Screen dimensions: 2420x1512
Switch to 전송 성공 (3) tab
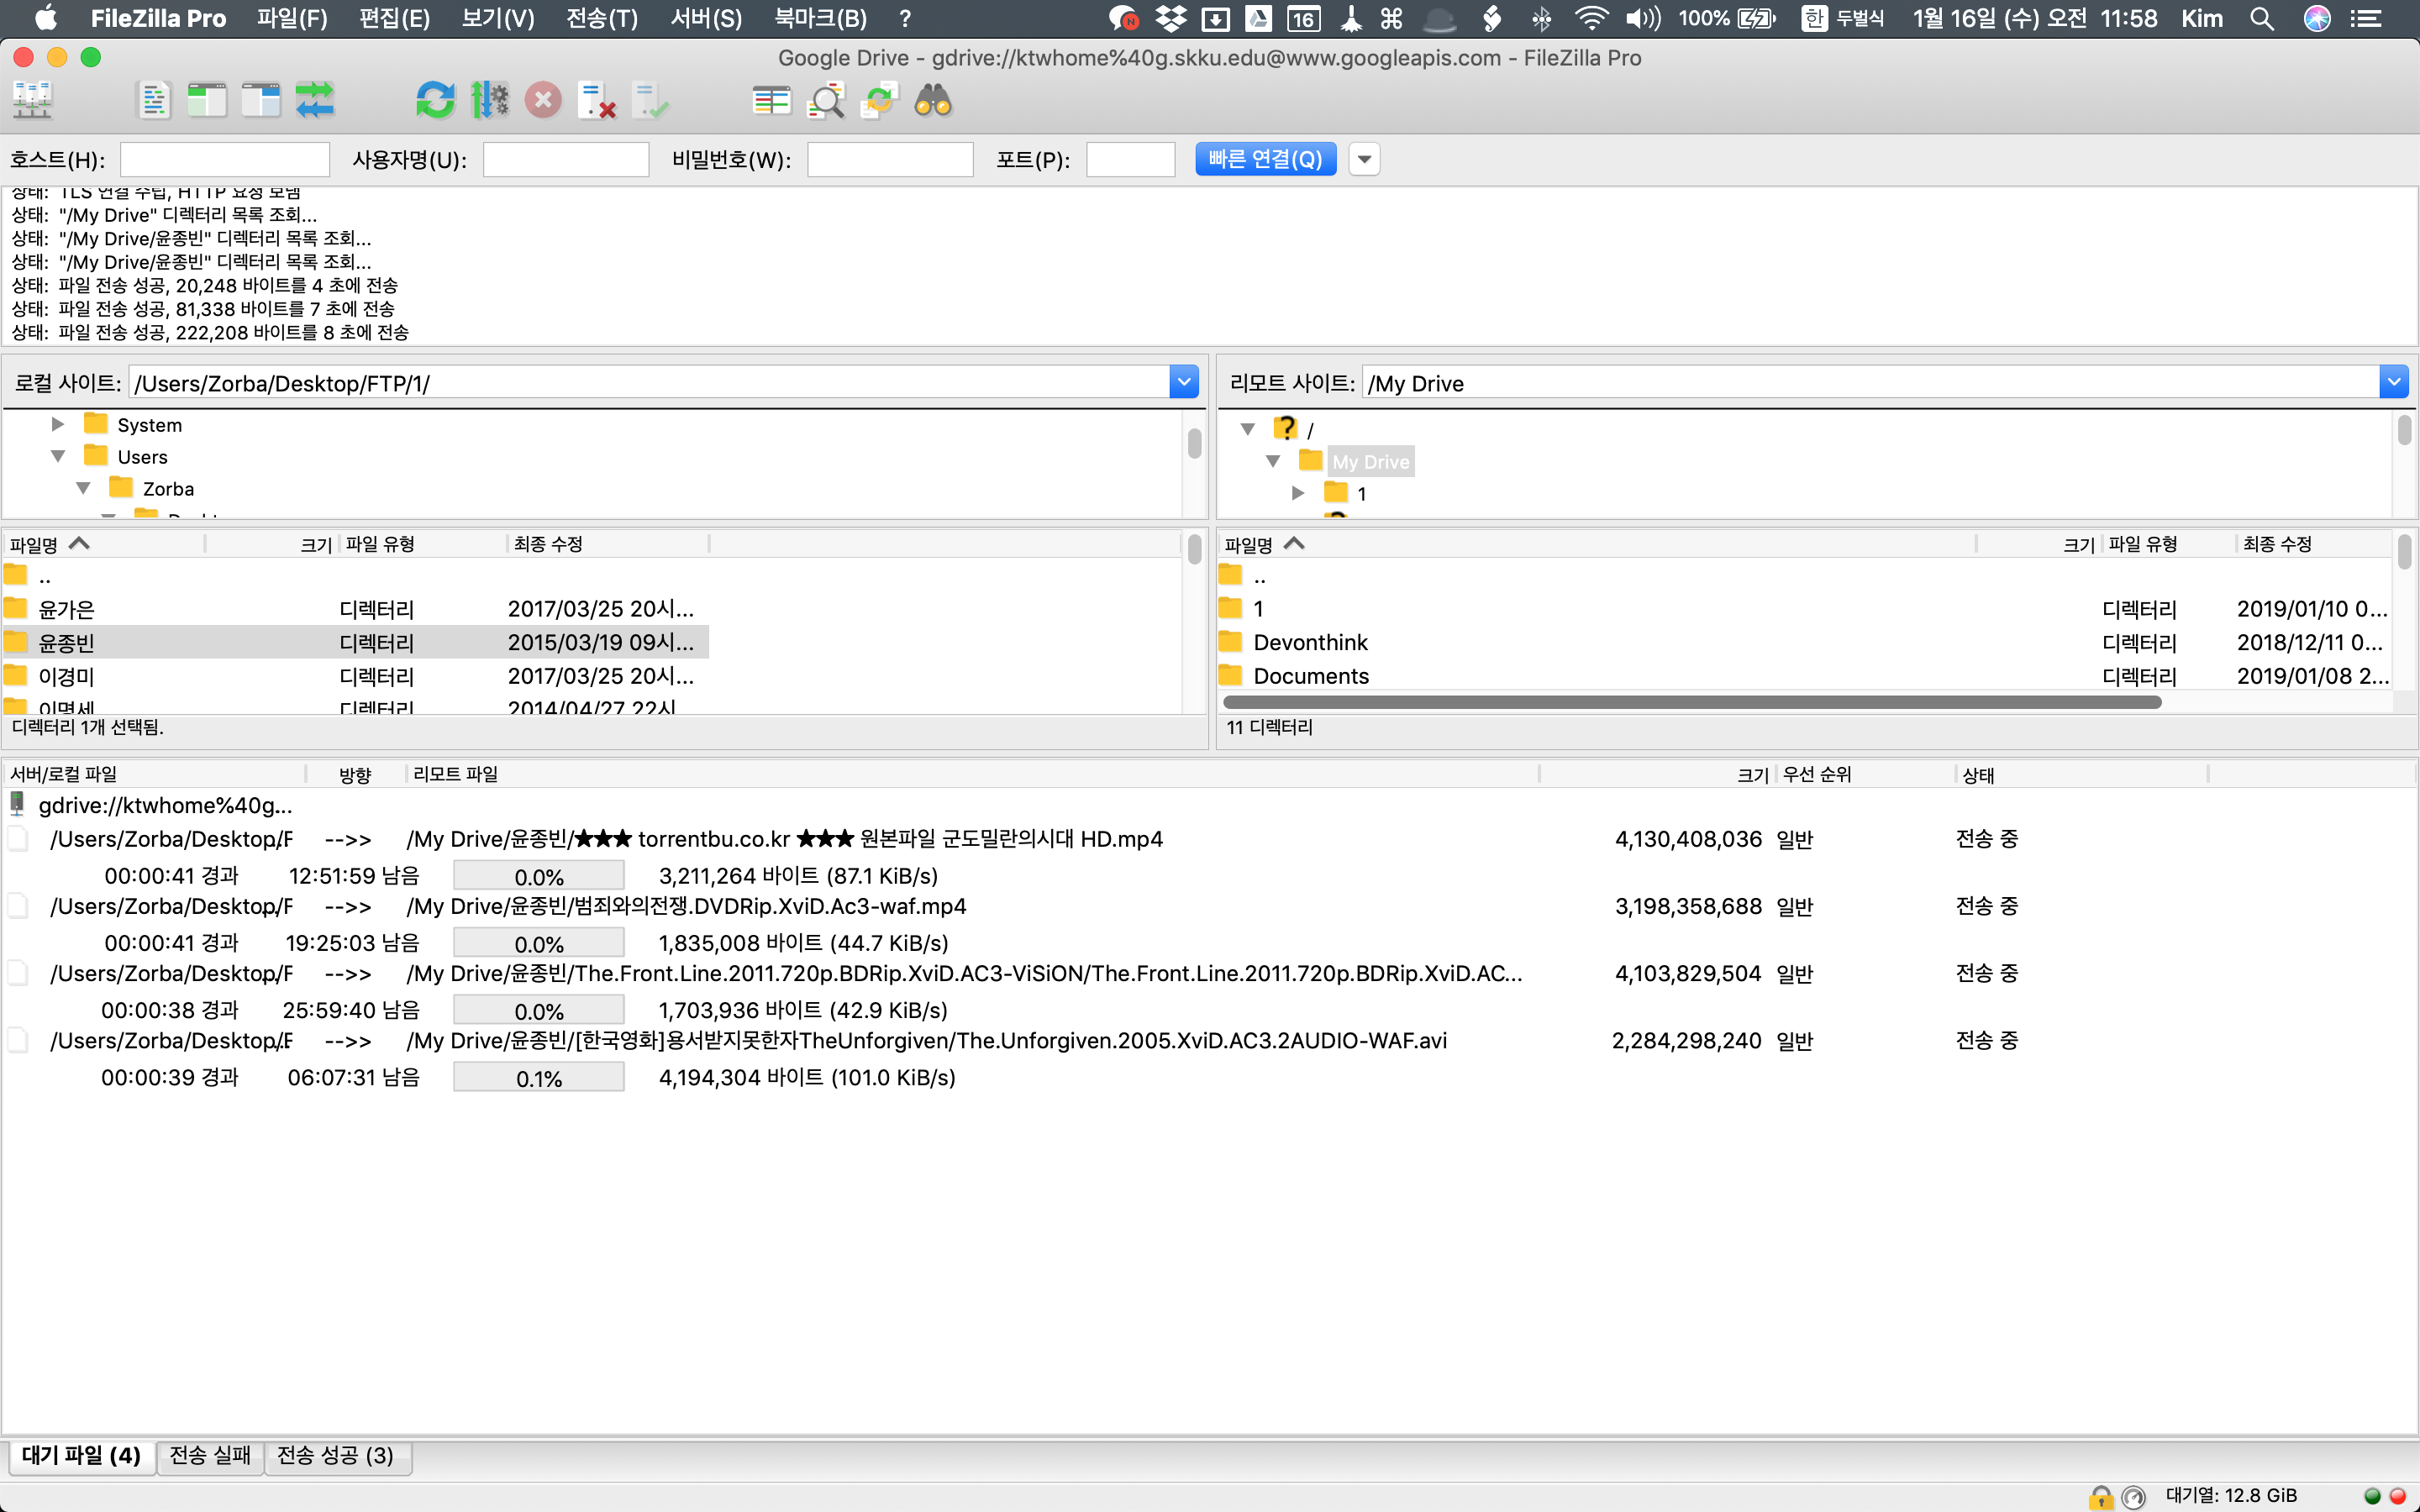[335, 1455]
